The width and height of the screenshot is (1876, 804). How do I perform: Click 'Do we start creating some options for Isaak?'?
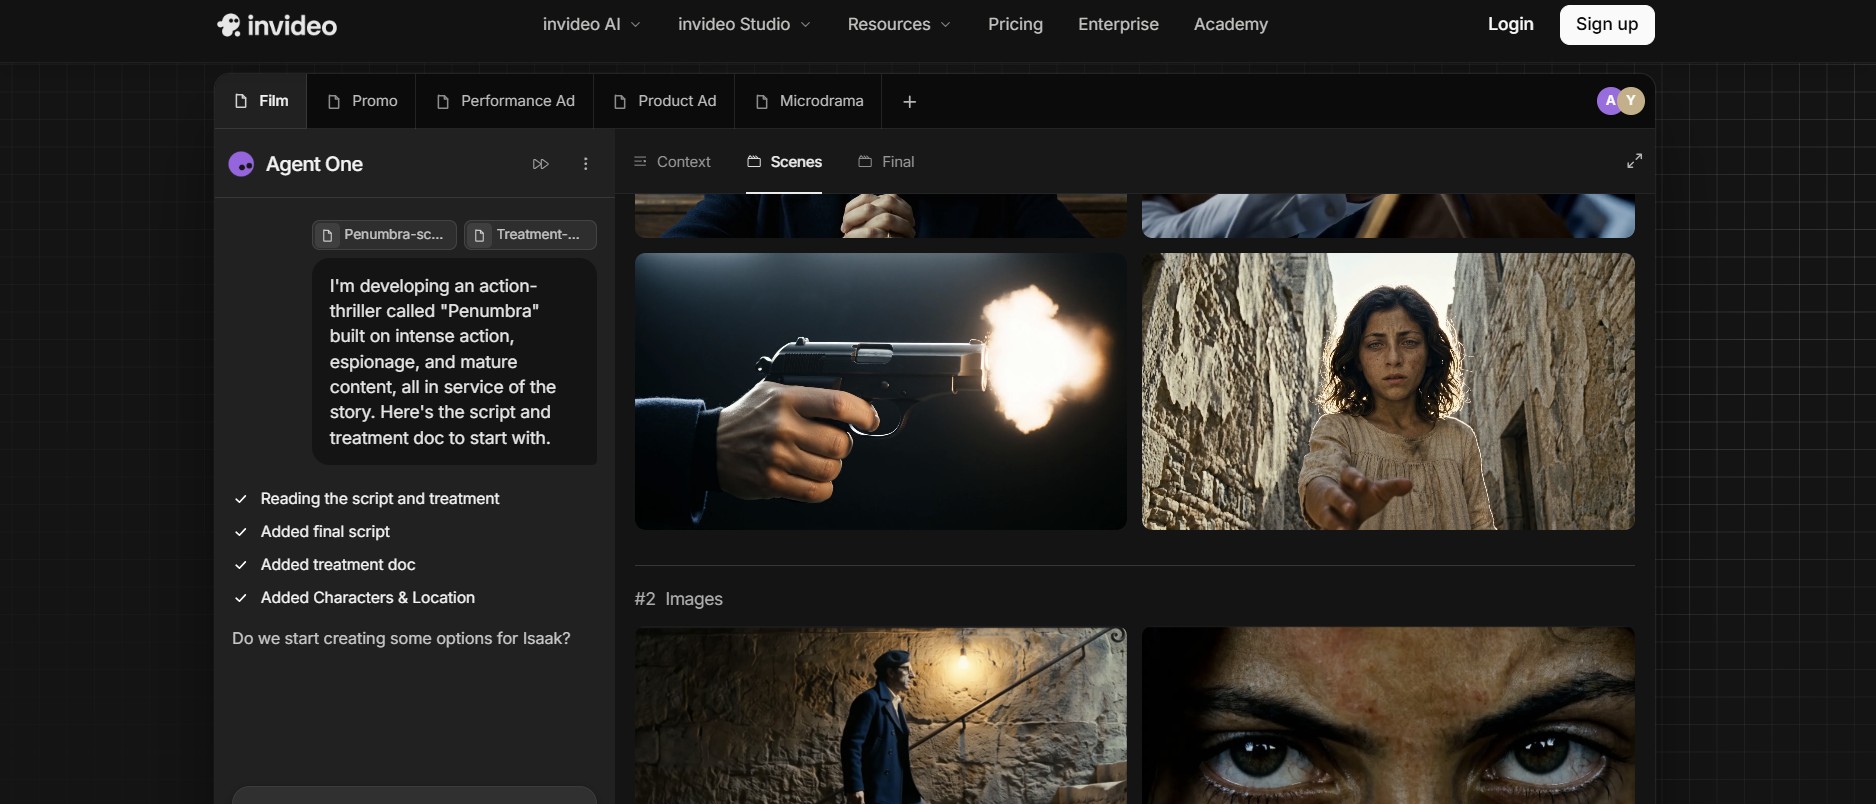tap(401, 639)
